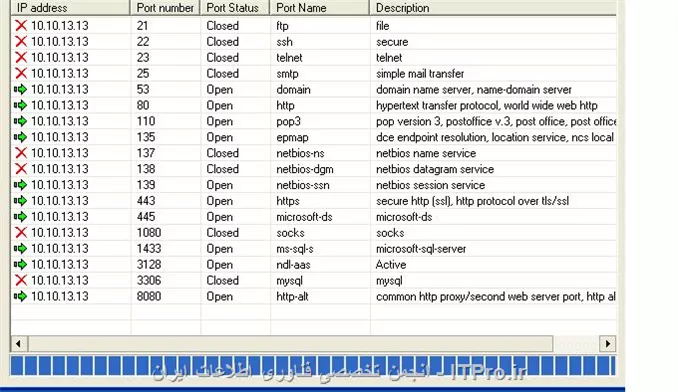Select the ssh port name cell
The height and width of the screenshot is (392, 678).
pyautogui.click(x=285, y=42)
